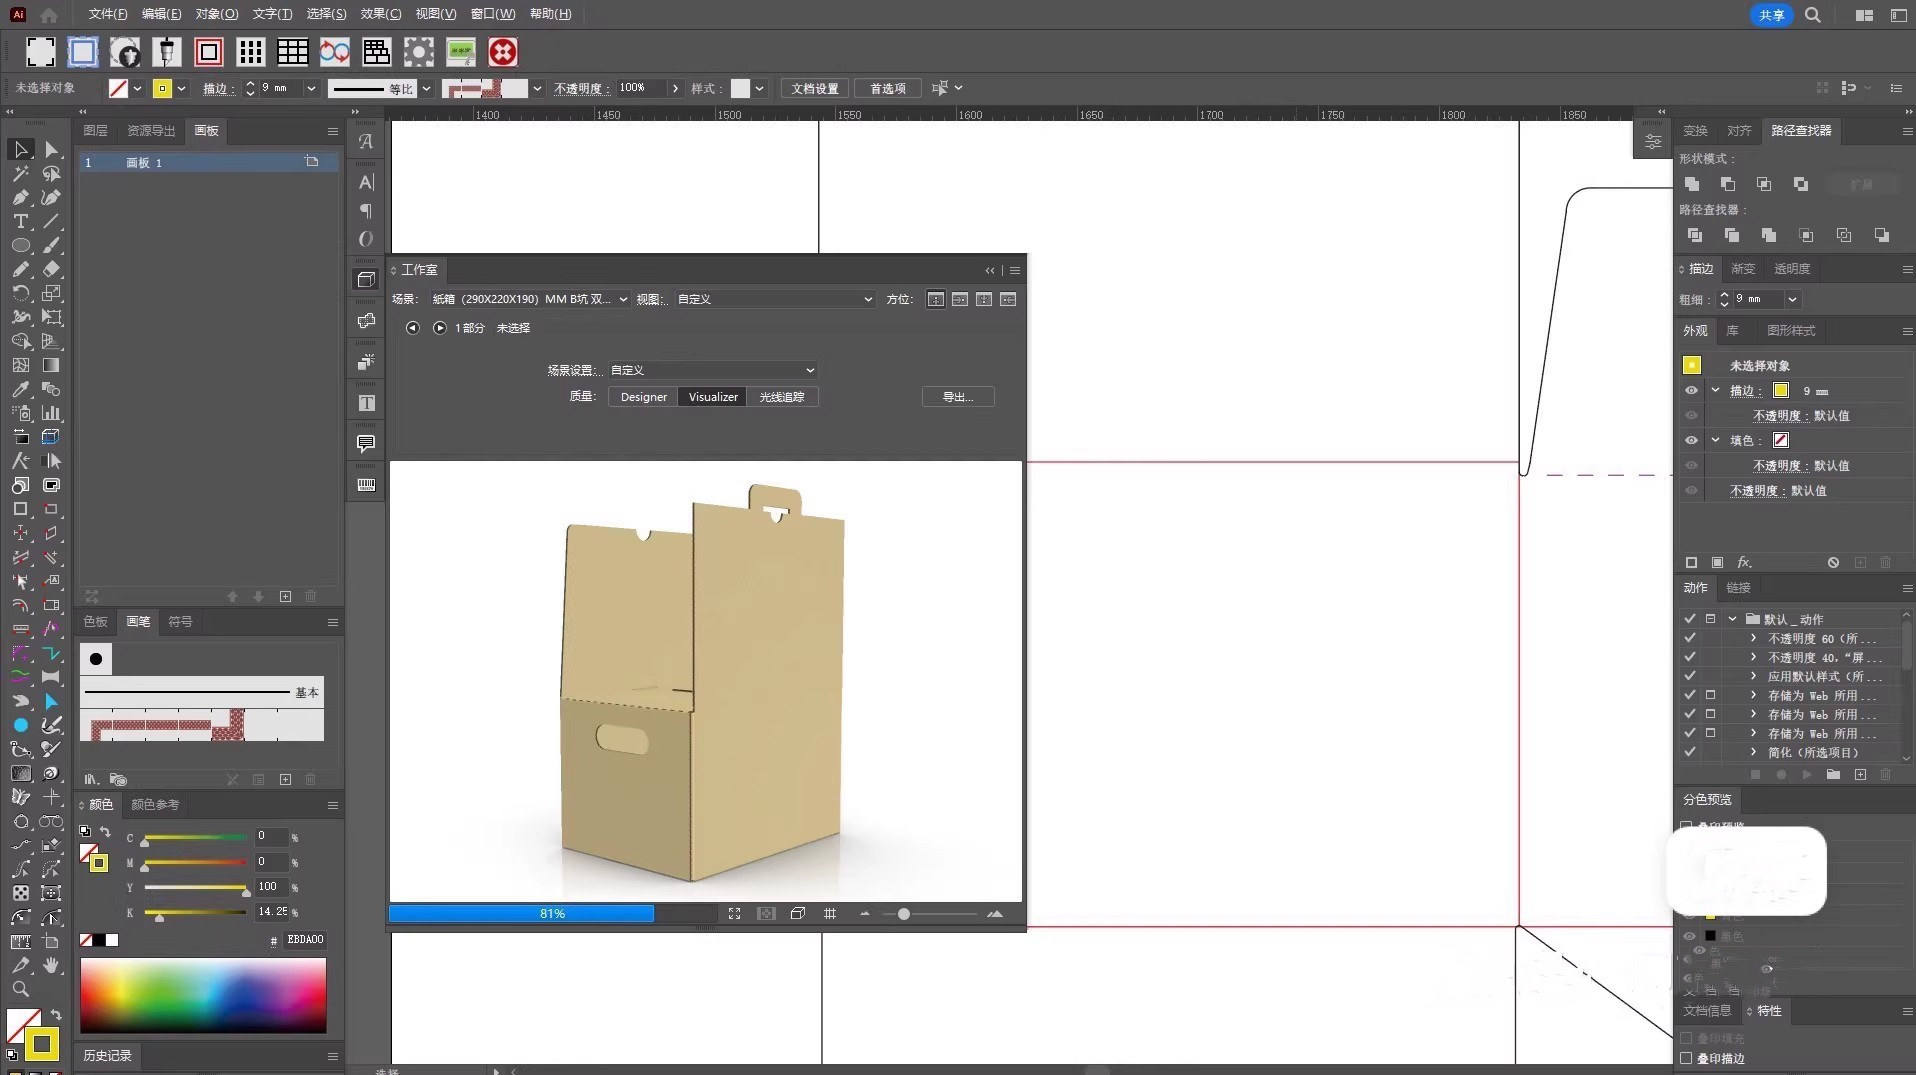Pick a color from the spectrum bar
Viewport: 1916px width, 1075px height.
(203, 996)
